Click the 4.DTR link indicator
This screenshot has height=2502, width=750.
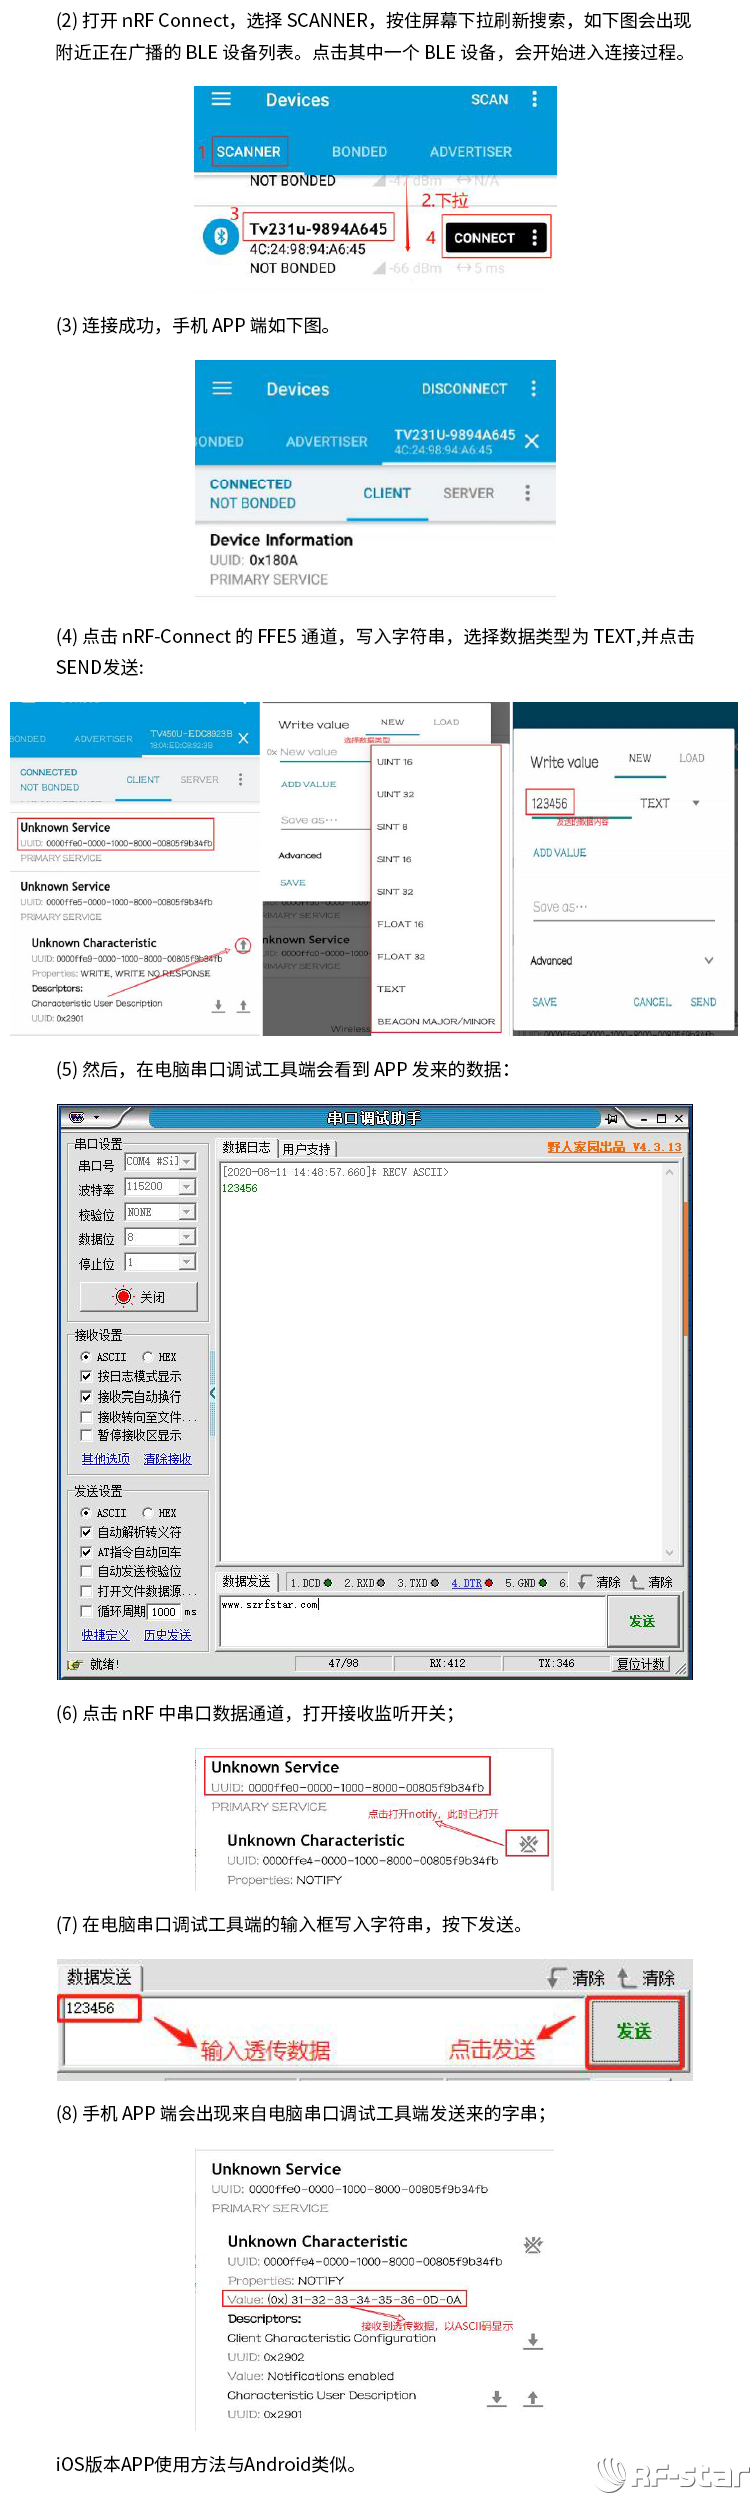[x=470, y=1583]
